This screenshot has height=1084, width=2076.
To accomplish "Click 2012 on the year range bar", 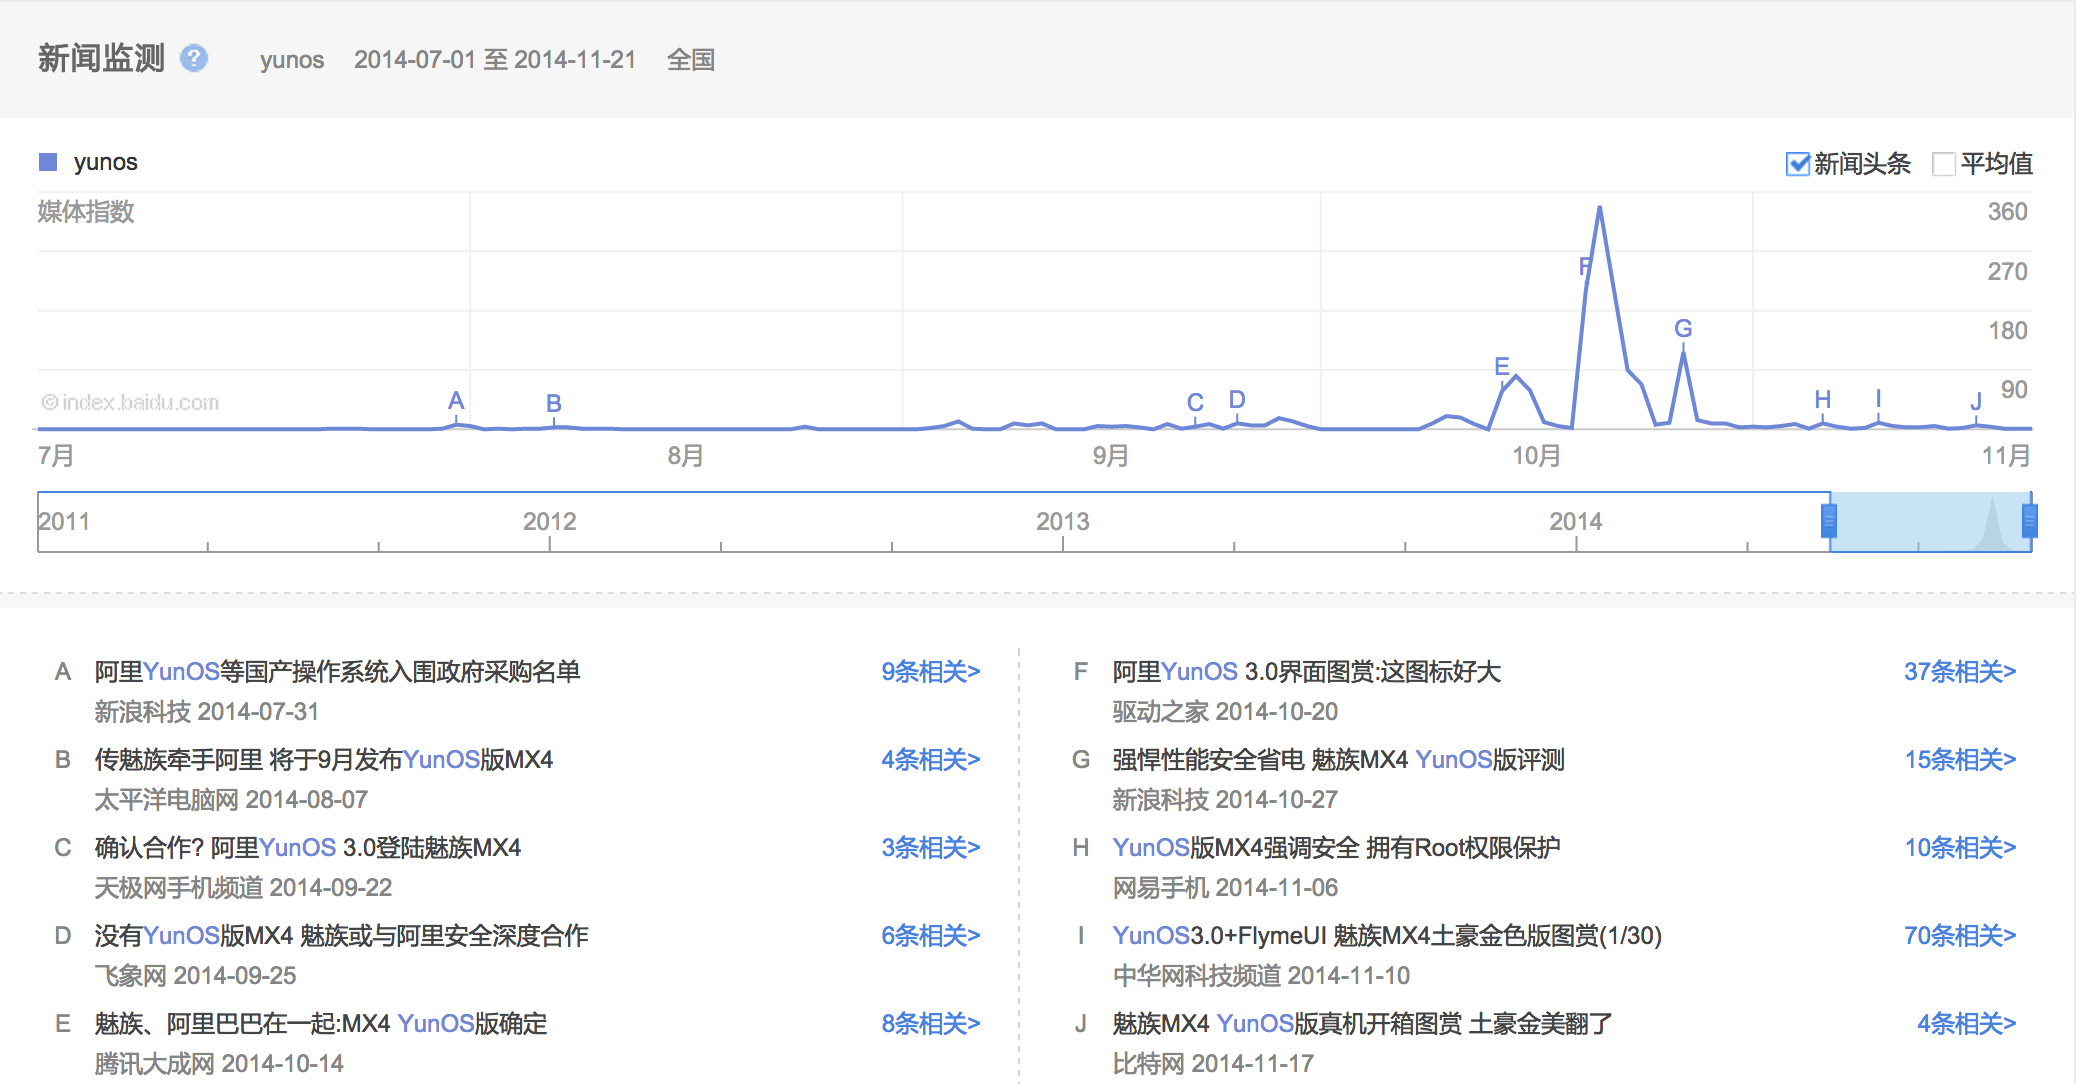I will tap(549, 521).
